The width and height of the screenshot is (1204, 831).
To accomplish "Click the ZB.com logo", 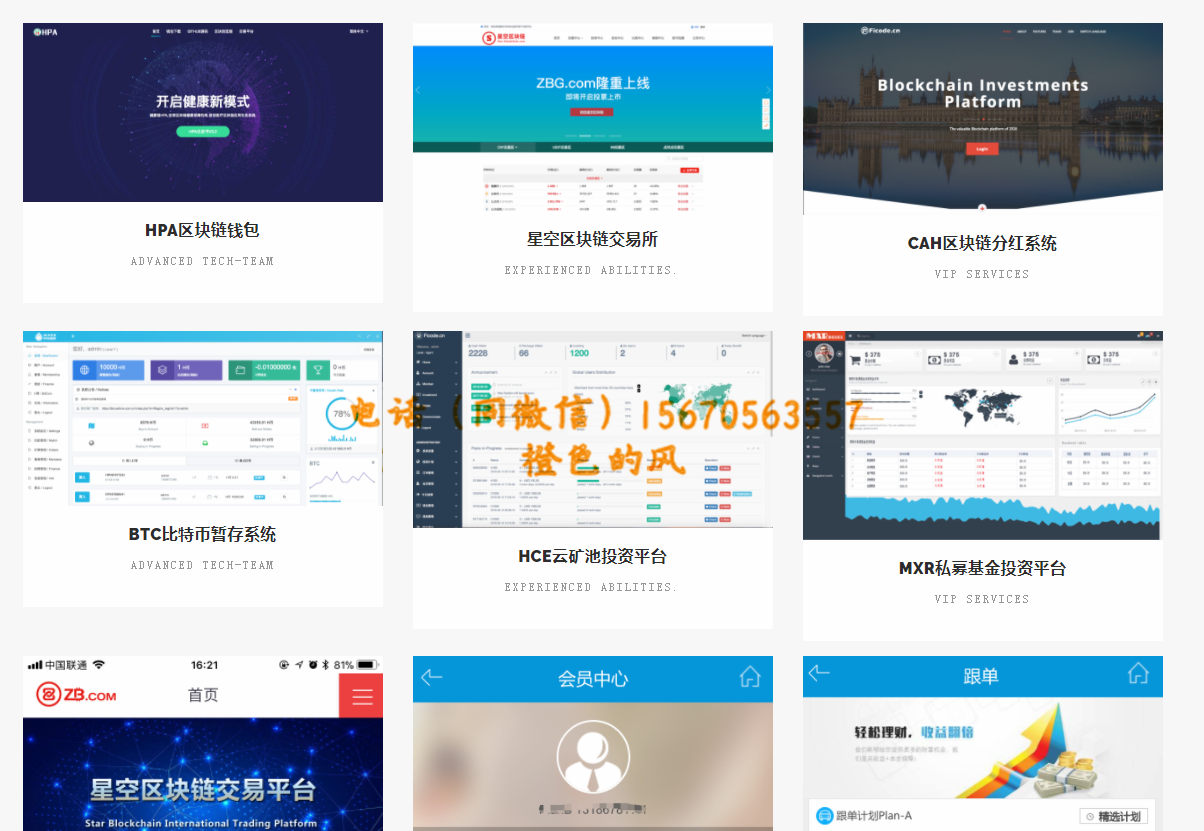I will click(76, 695).
